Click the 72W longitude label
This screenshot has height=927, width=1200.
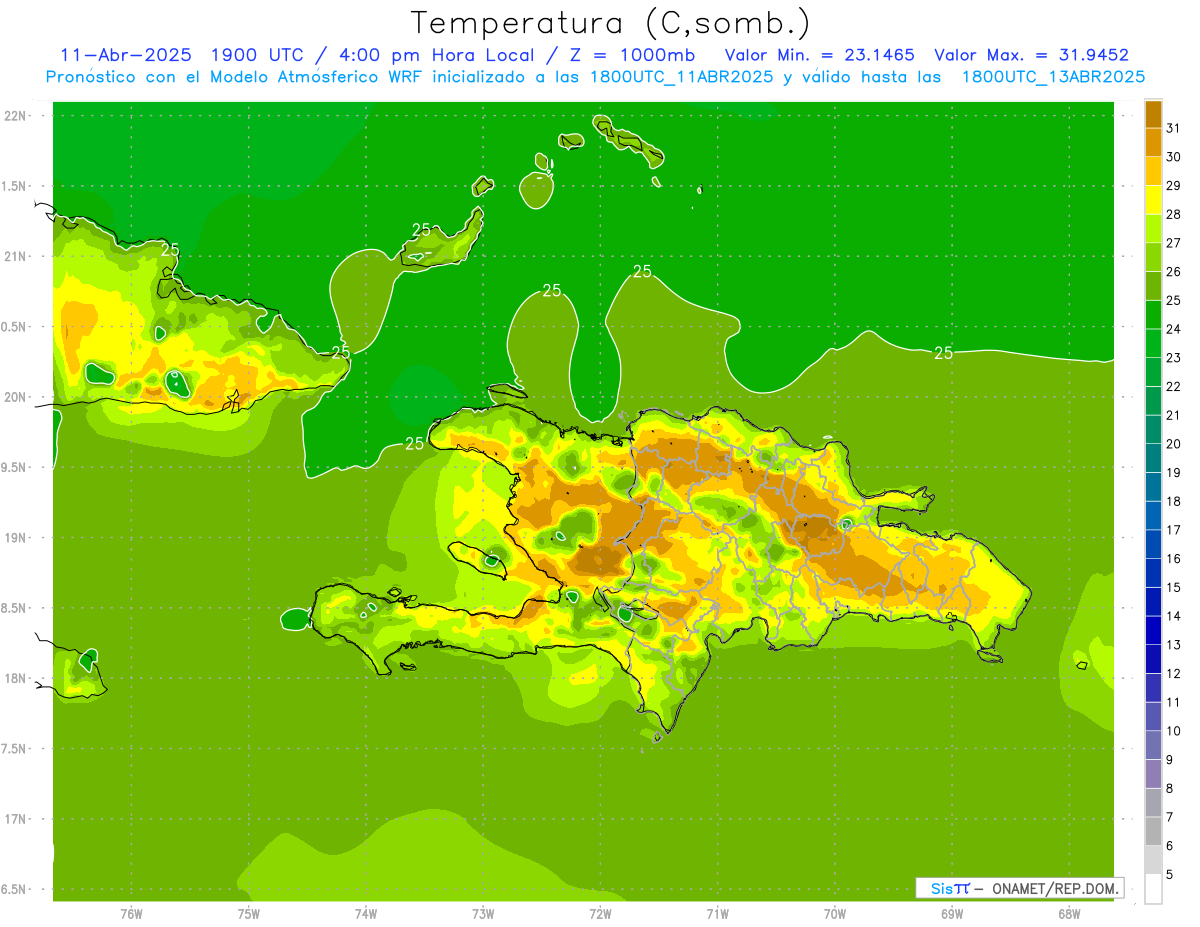click(600, 913)
